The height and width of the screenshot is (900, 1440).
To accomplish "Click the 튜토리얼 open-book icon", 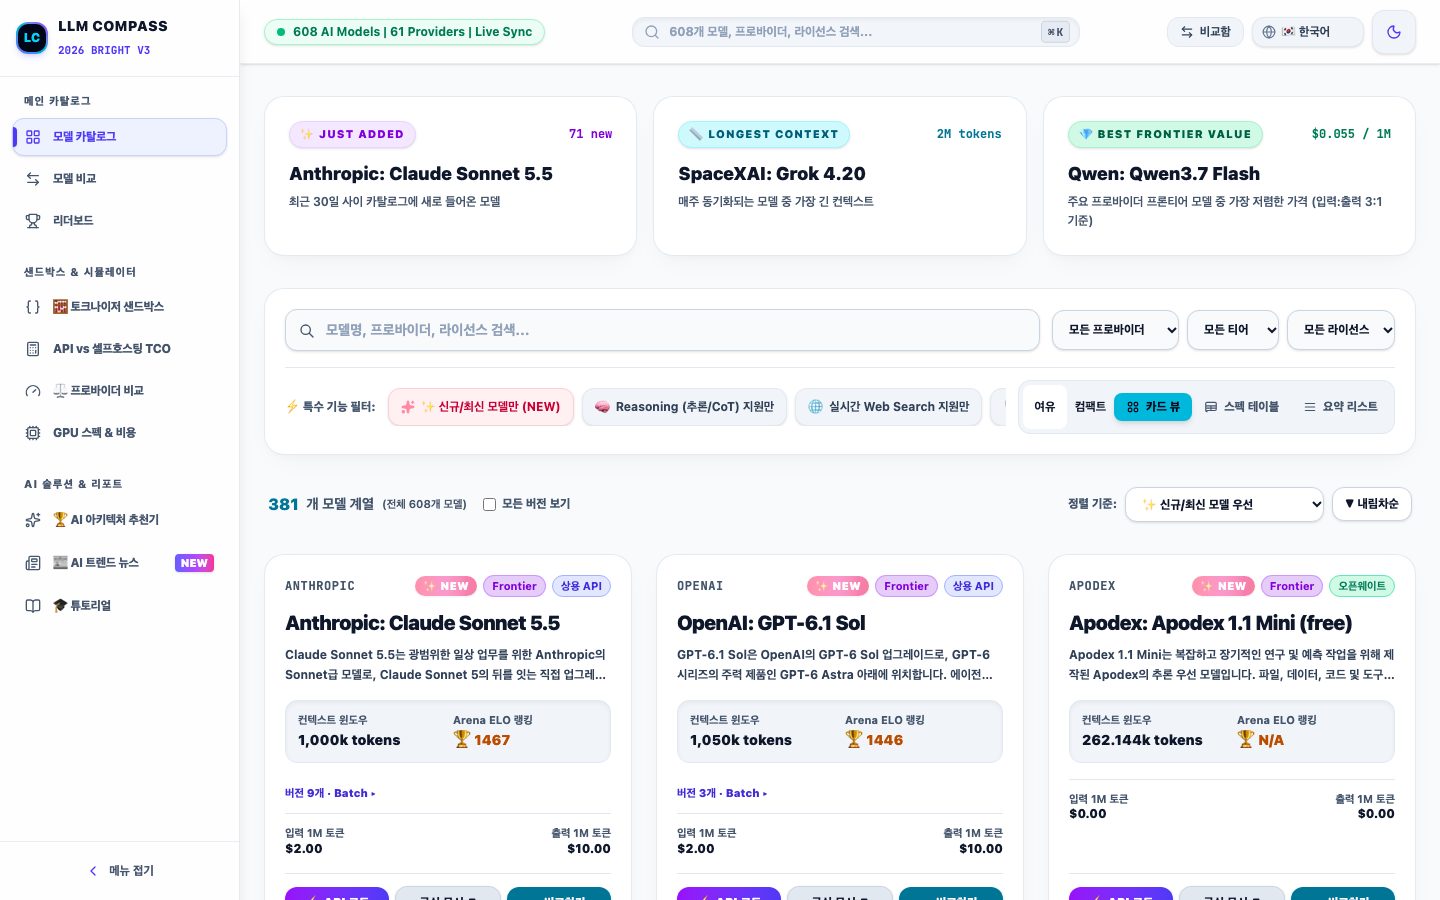I will pyautogui.click(x=33, y=606).
